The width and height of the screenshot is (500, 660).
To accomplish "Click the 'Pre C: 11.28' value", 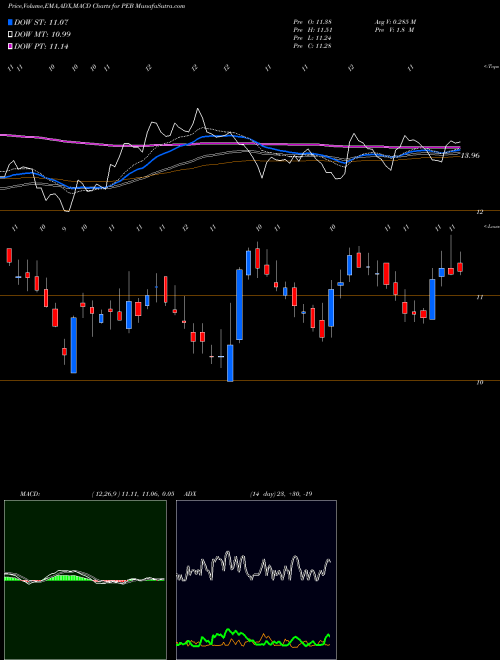I will tap(313, 46).
